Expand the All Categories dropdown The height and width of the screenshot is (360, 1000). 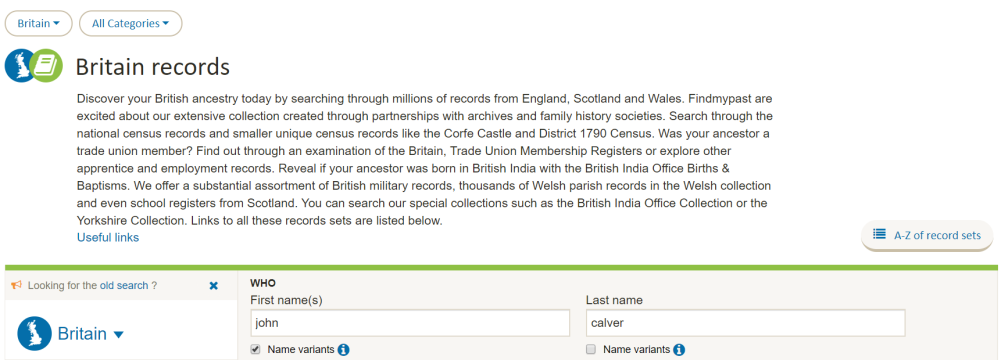[131, 24]
